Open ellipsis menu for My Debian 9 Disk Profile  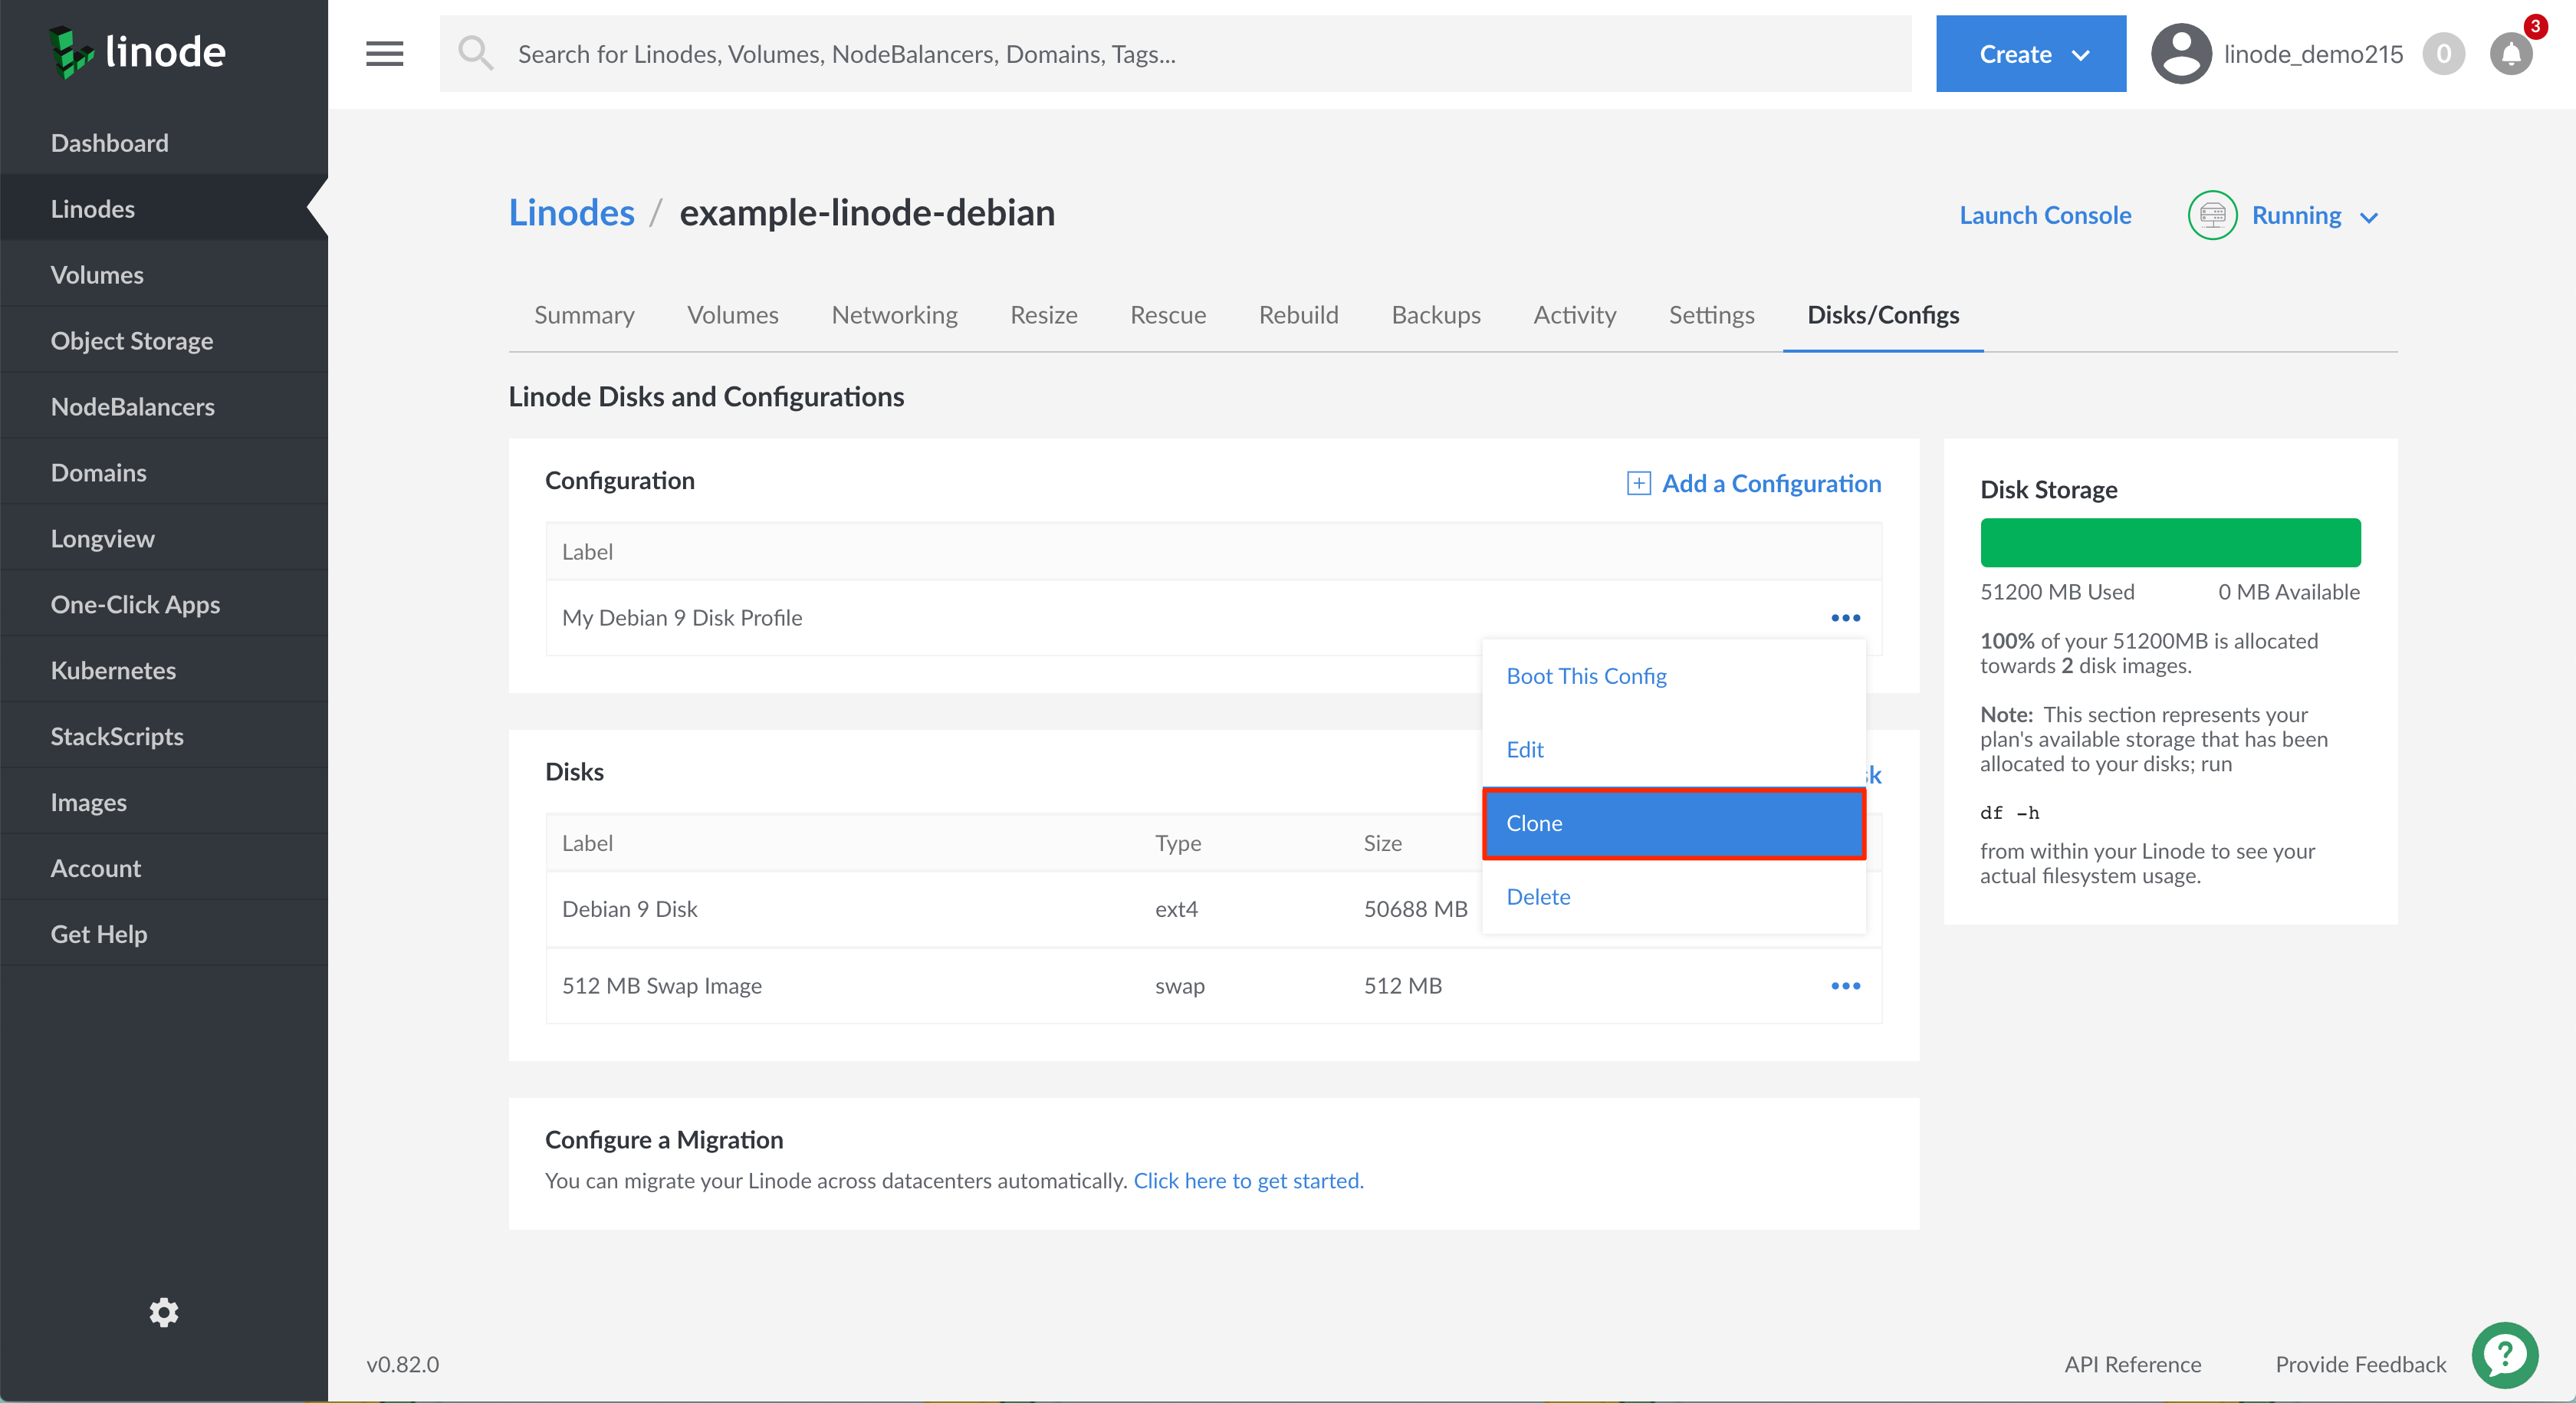1845,618
